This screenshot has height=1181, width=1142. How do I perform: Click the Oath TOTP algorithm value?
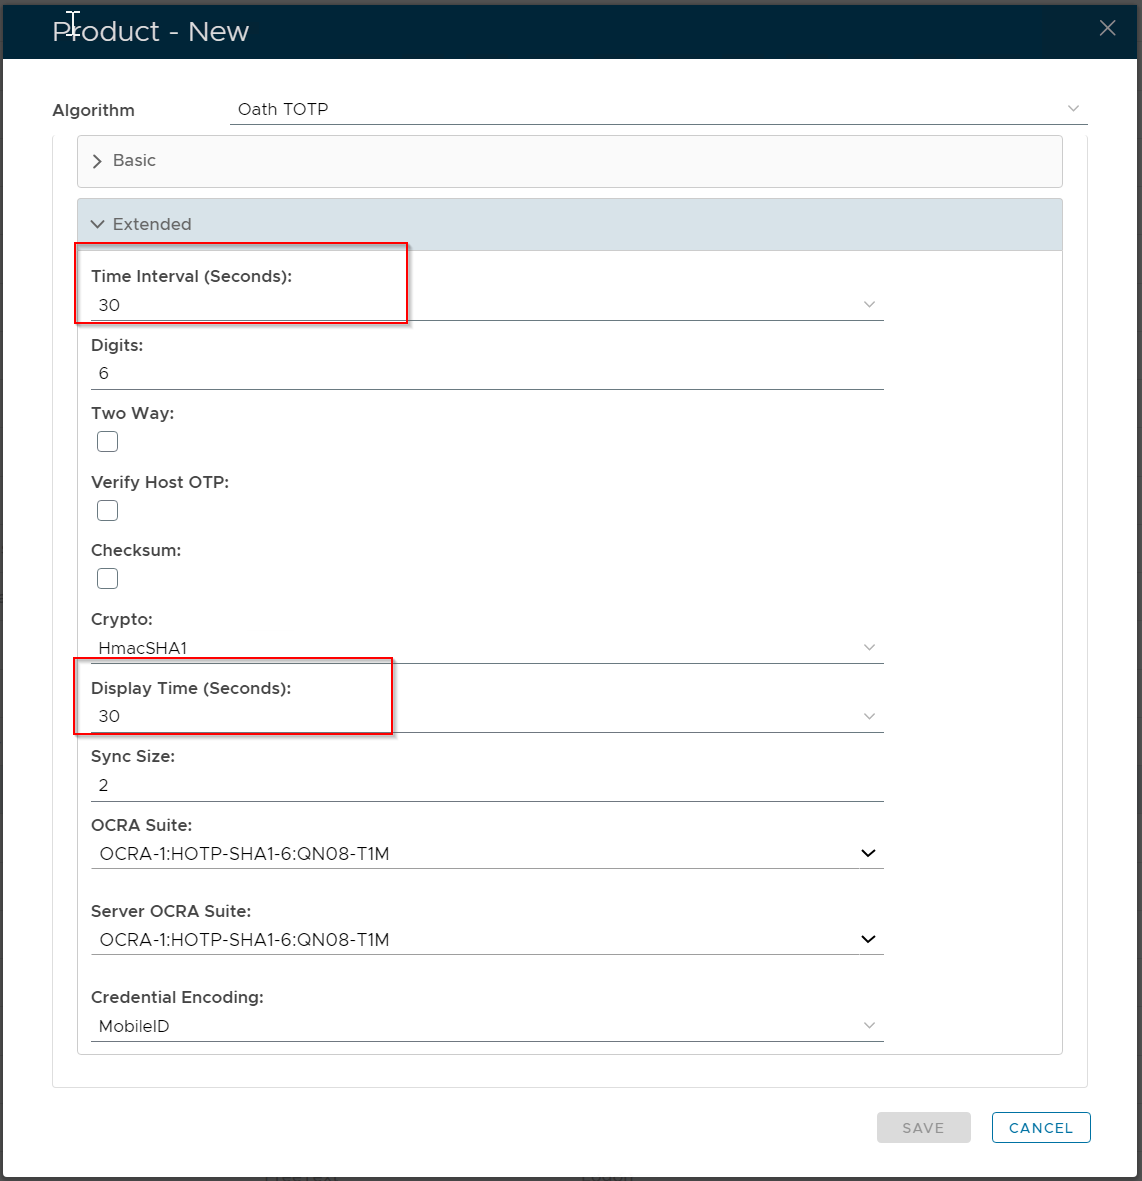point(283,109)
